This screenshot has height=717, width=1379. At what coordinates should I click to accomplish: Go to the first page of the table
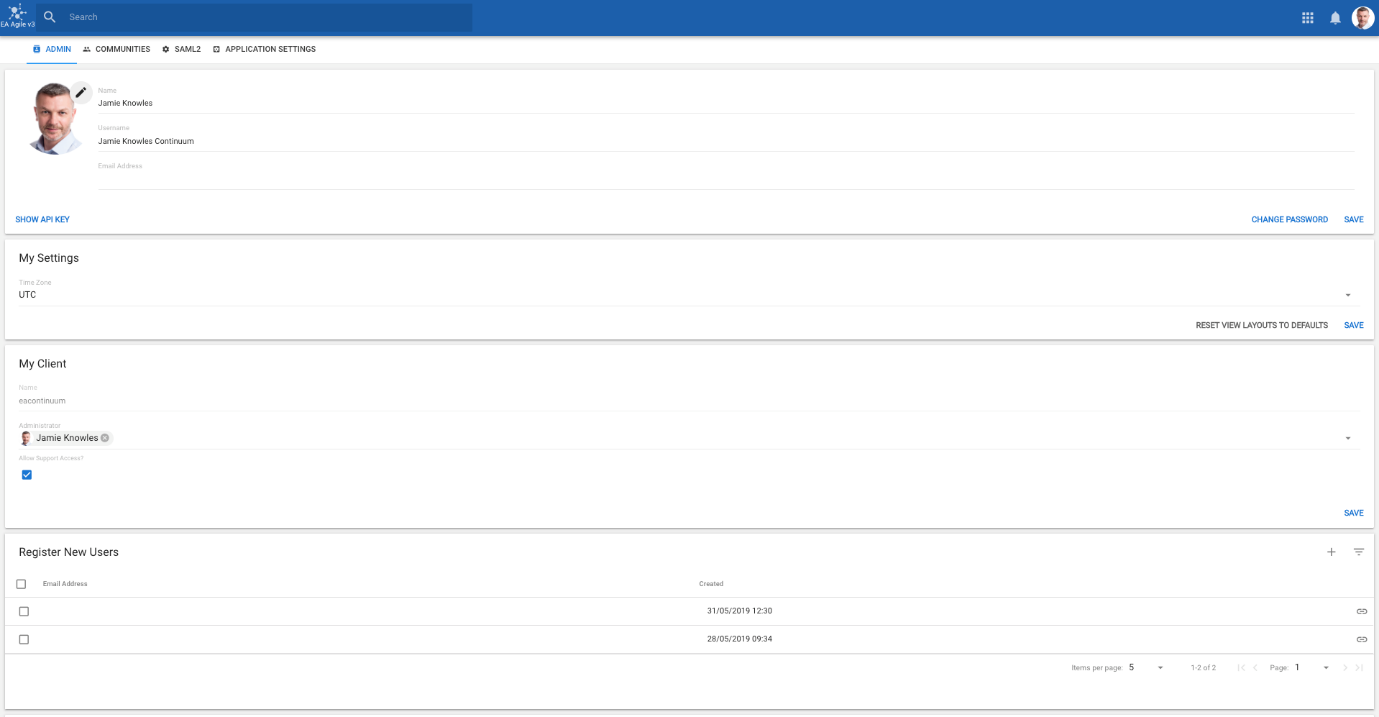[1241, 667]
